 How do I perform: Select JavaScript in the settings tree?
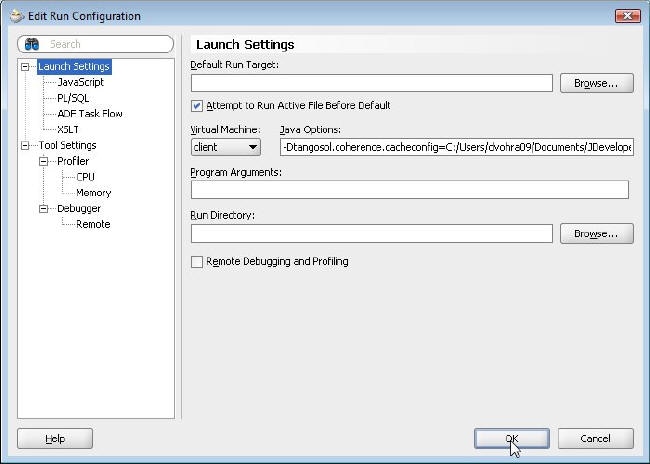[x=80, y=82]
